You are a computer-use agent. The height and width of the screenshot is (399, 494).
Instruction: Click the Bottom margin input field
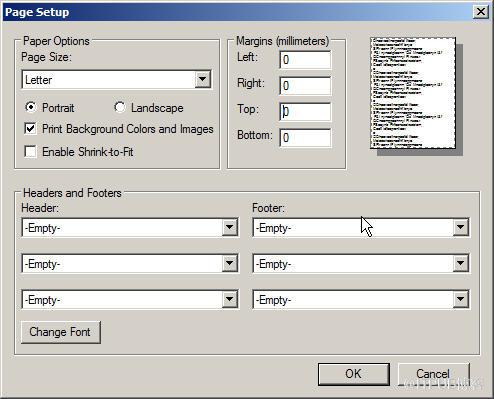point(305,138)
